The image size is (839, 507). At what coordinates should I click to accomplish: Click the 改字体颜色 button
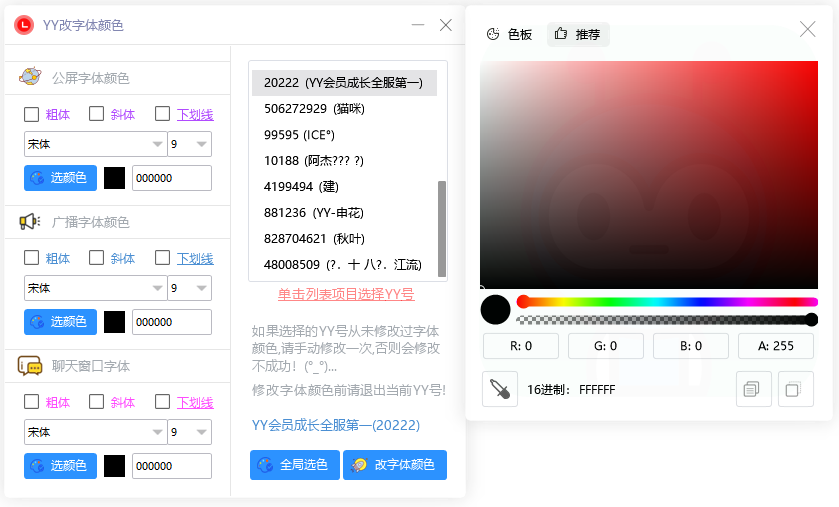pos(395,464)
